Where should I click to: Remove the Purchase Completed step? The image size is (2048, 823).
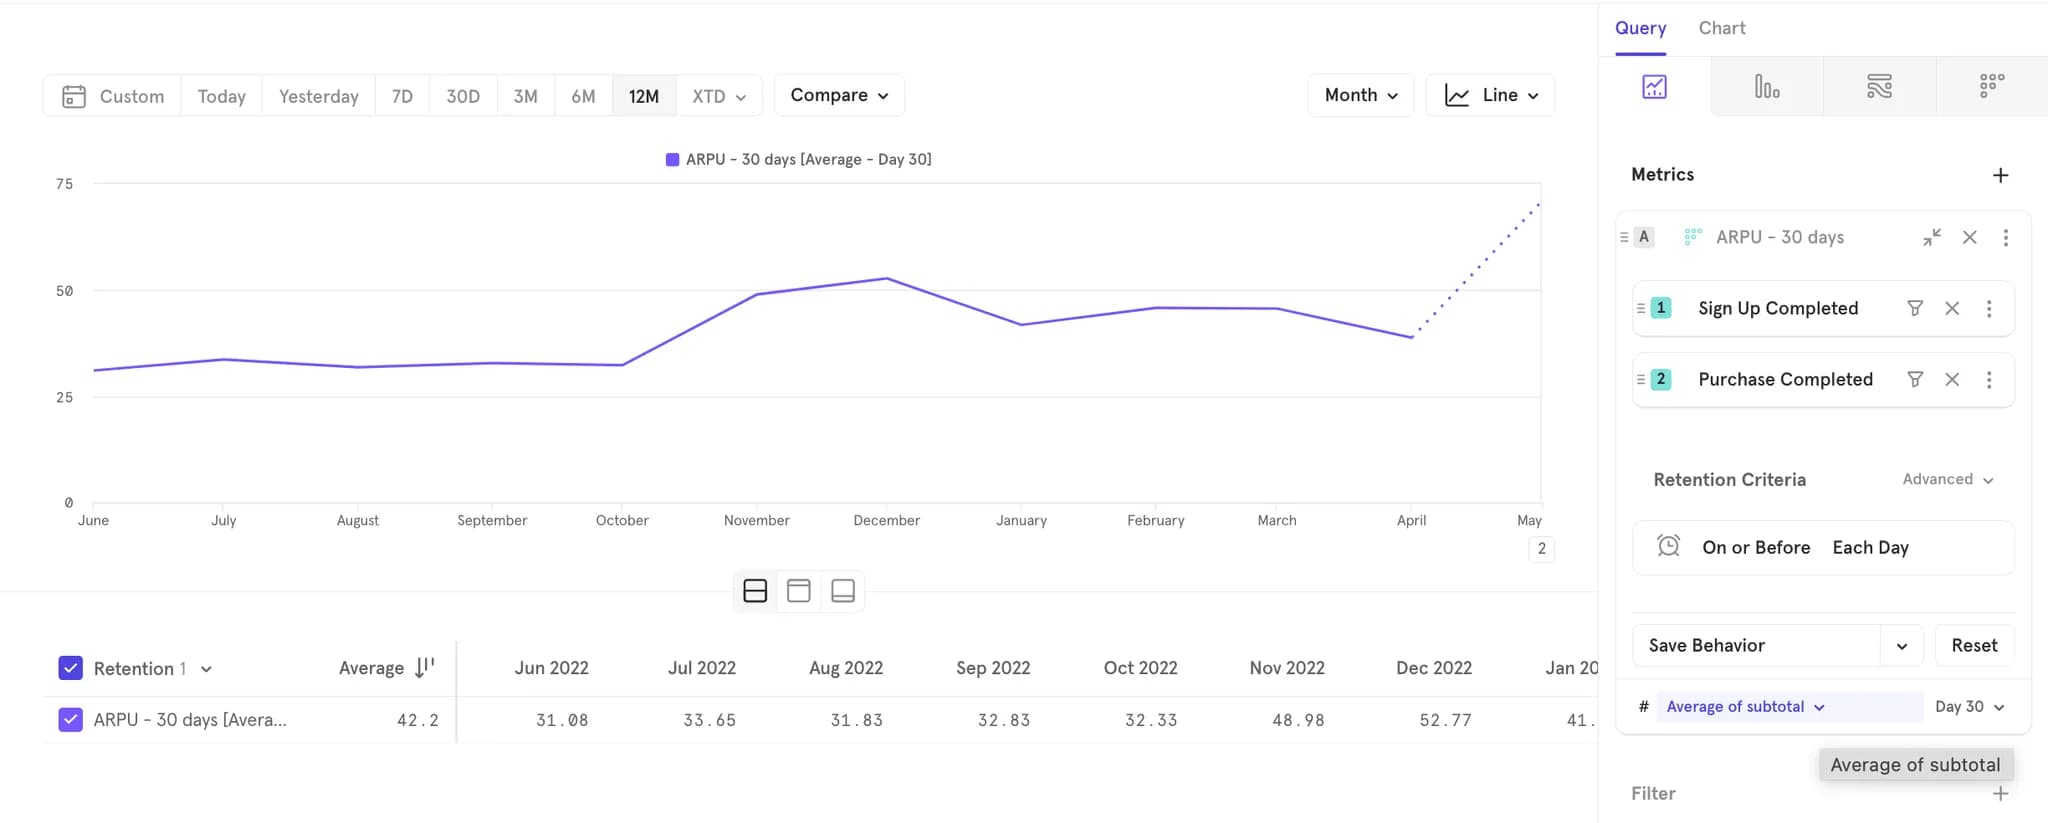pos(1951,379)
